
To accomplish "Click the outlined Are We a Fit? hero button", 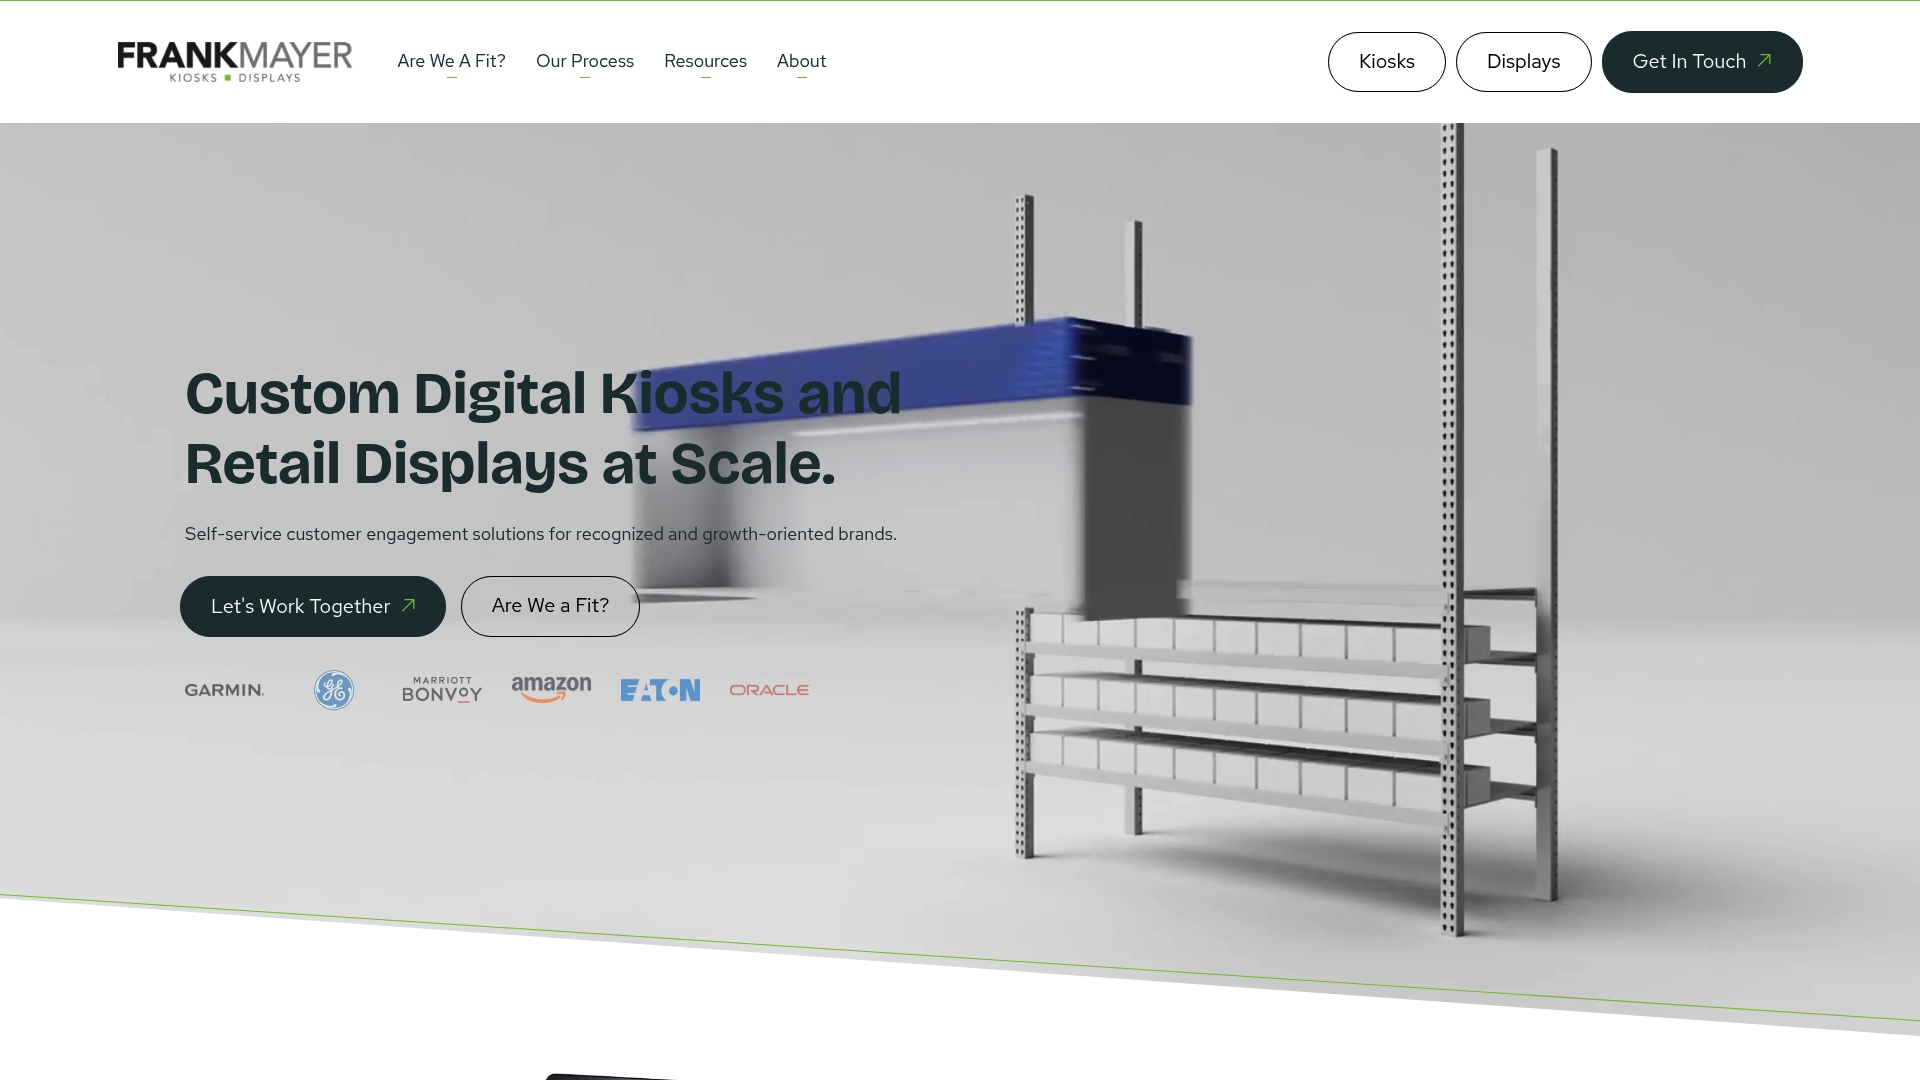I will click(550, 606).
